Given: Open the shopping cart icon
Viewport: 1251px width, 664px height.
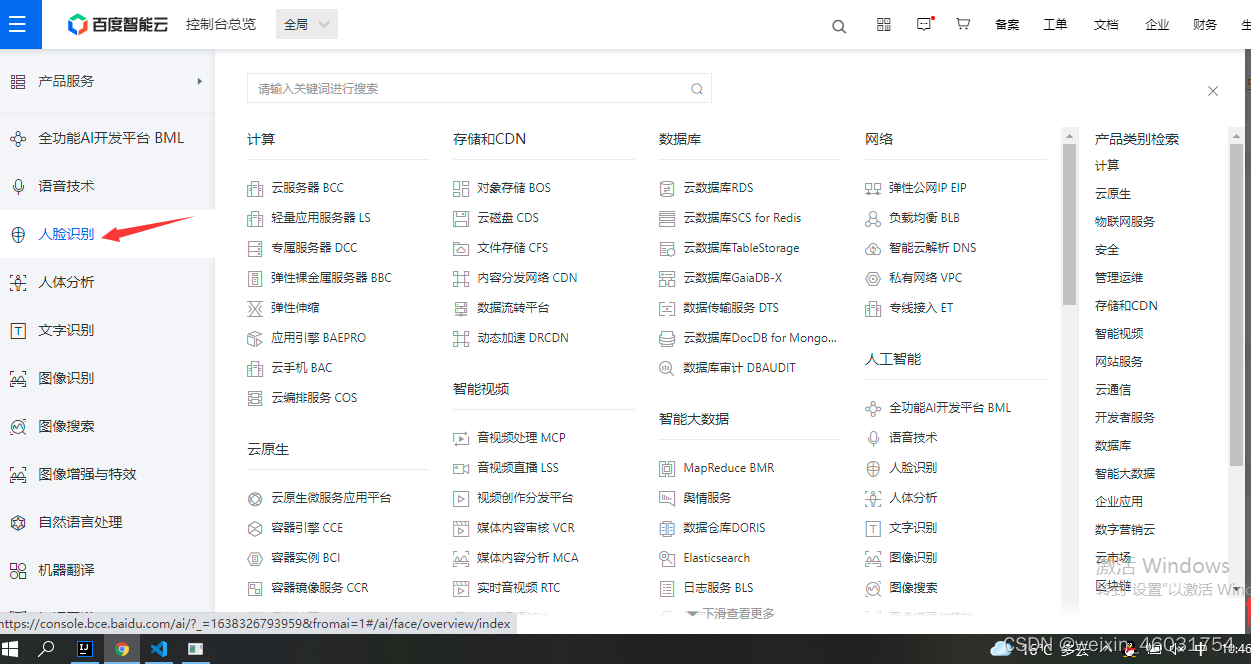Looking at the screenshot, I should [963, 25].
